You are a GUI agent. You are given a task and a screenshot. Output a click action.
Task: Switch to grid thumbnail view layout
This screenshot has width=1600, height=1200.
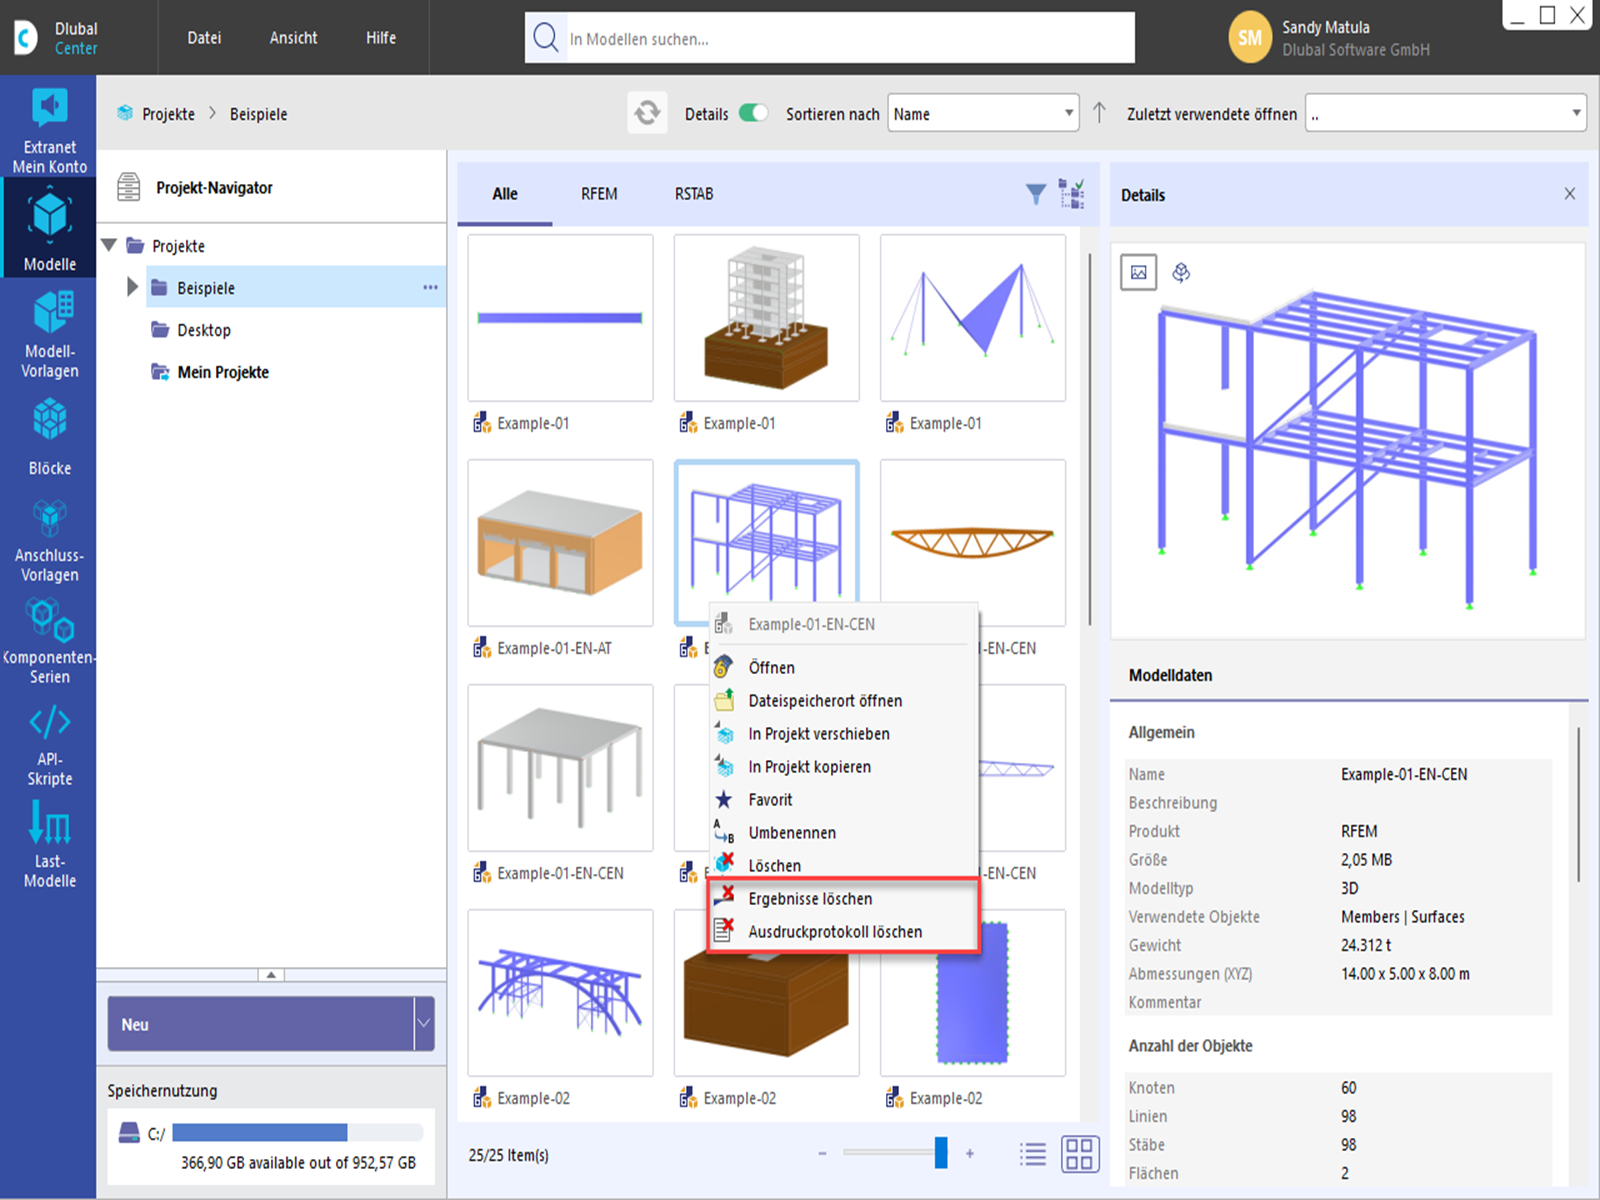[x=1080, y=1154]
